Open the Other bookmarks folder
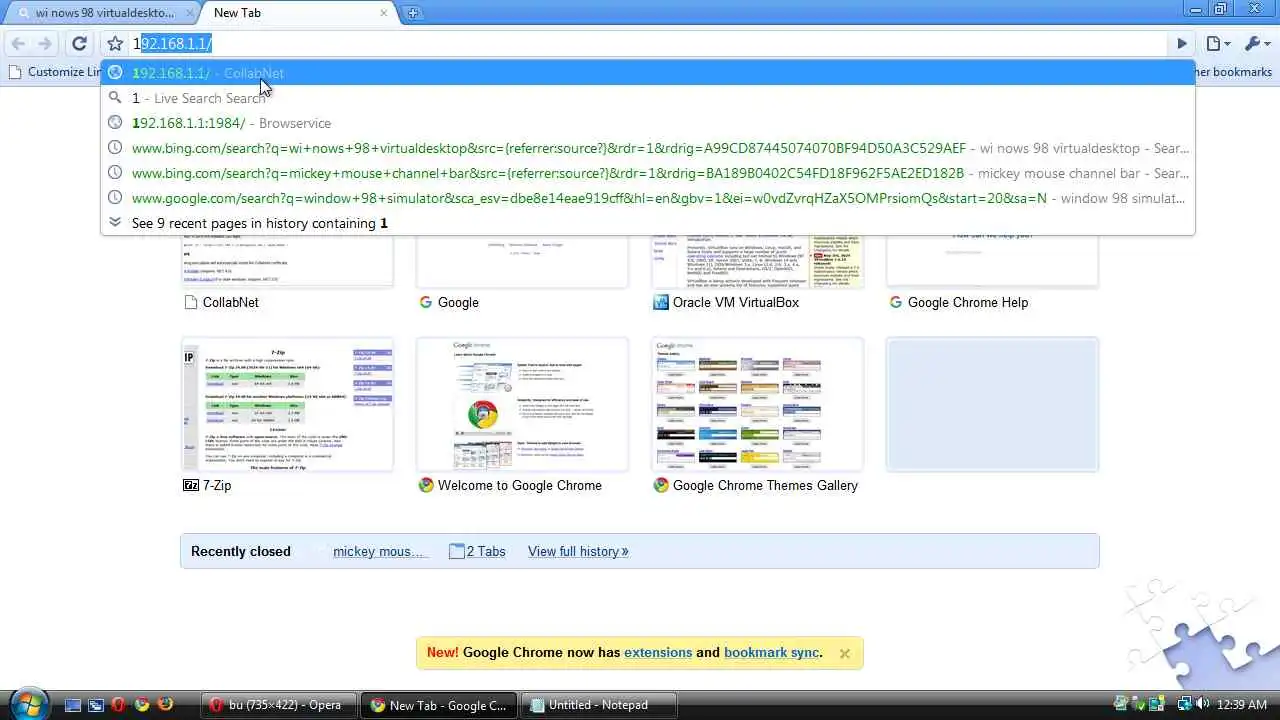 (x=1235, y=72)
